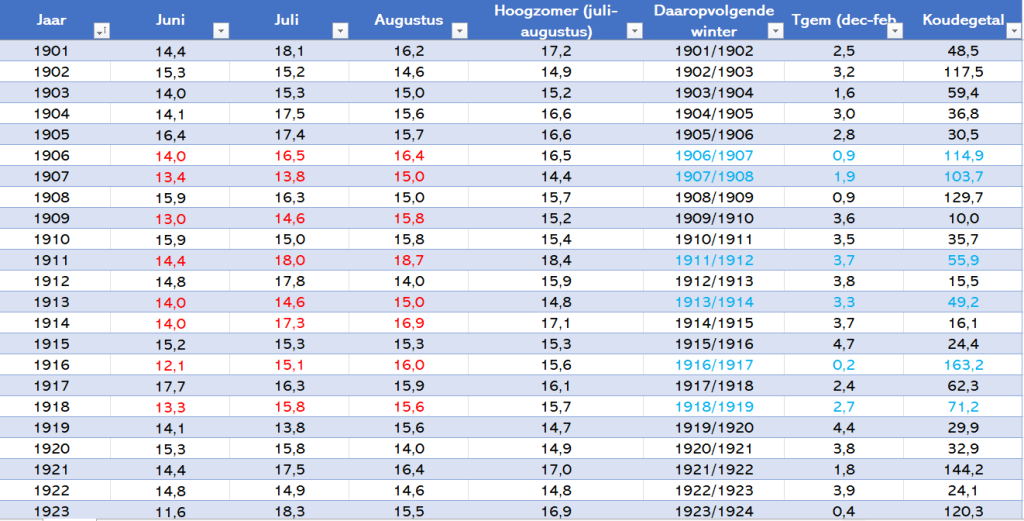
Task: Expand the Juli column filter arrow
Action: (x=340, y=31)
